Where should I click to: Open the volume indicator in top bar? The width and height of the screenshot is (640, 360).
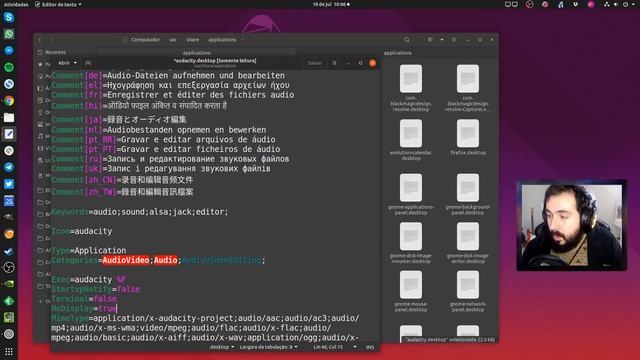click(616, 4)
